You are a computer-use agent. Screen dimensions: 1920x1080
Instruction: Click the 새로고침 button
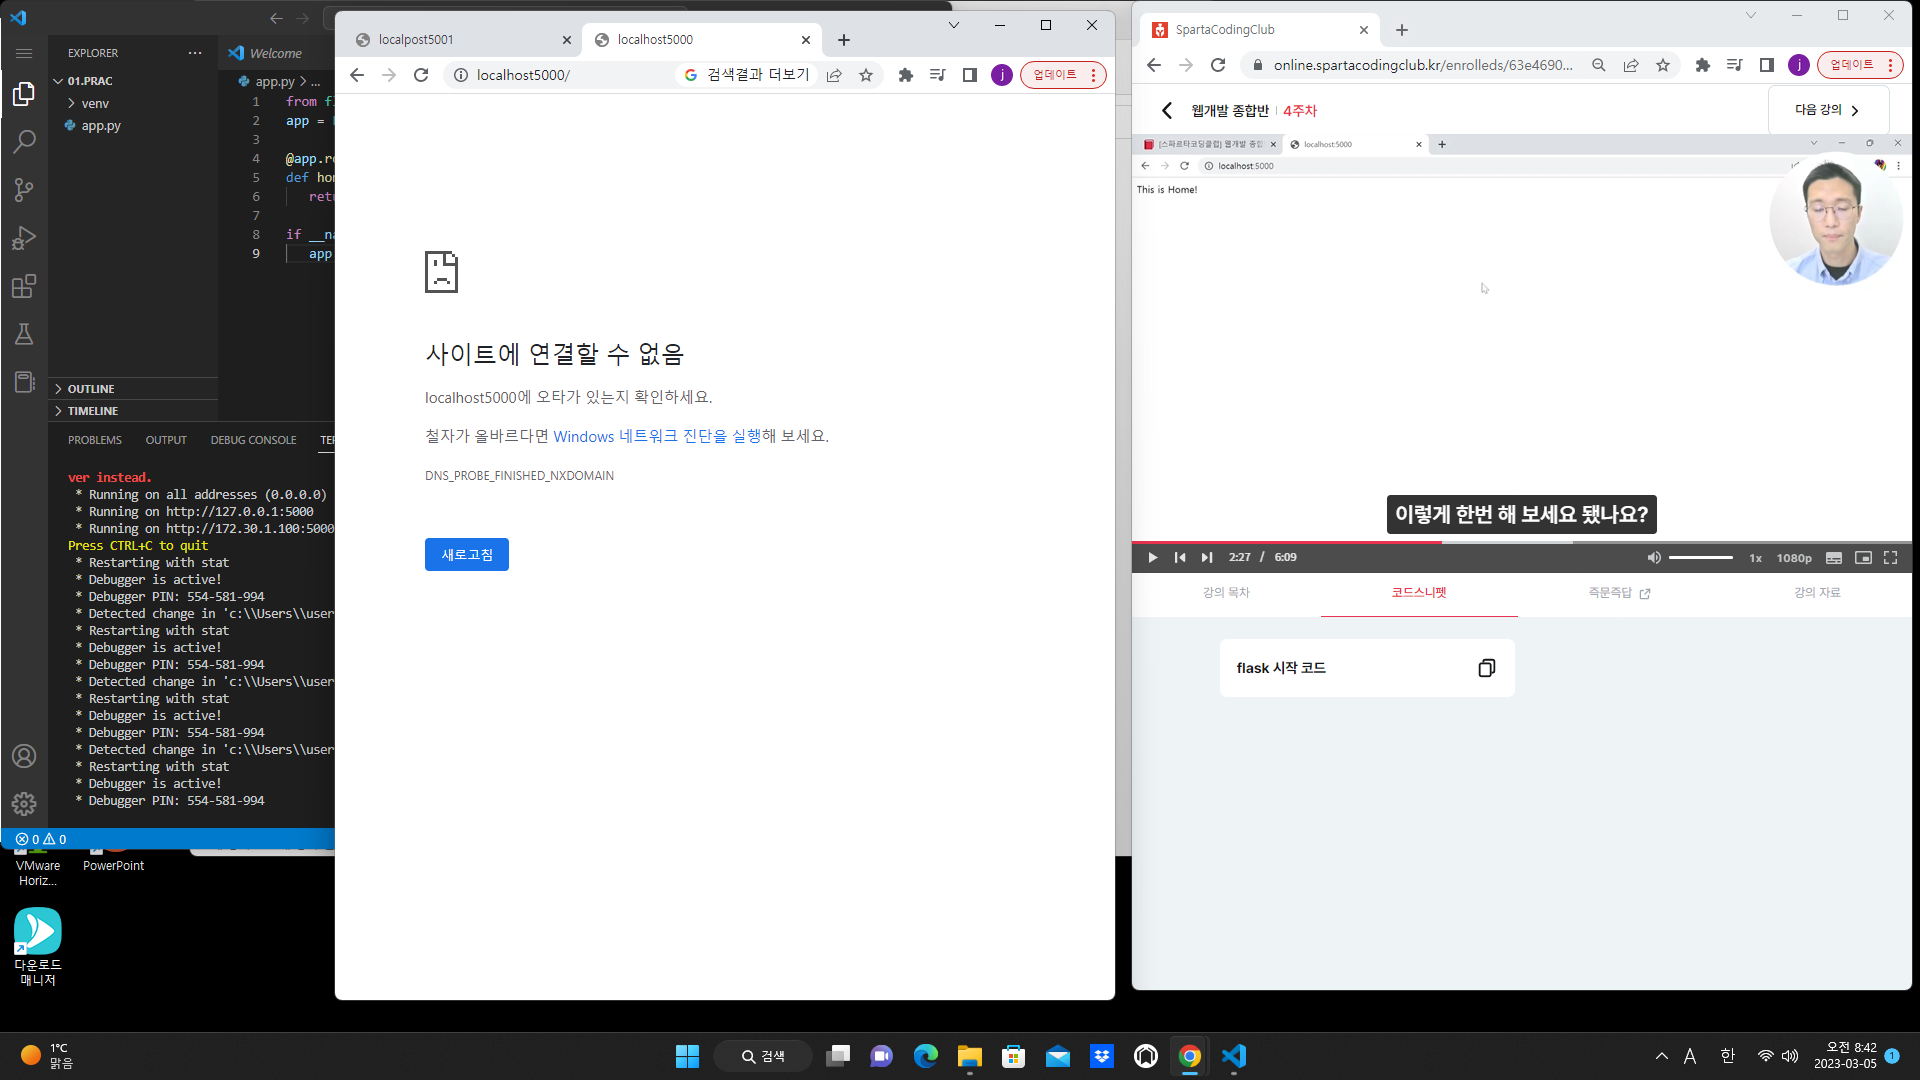pyautogui.click(x=467, y=555)
